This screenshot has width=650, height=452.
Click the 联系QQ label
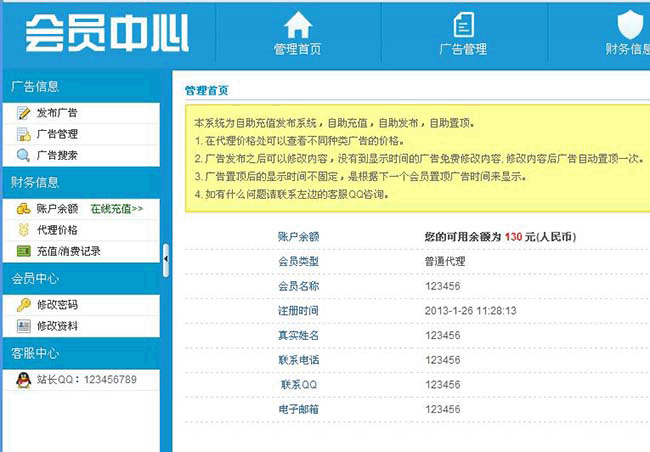pyautogui.click(x=298, y=384)
